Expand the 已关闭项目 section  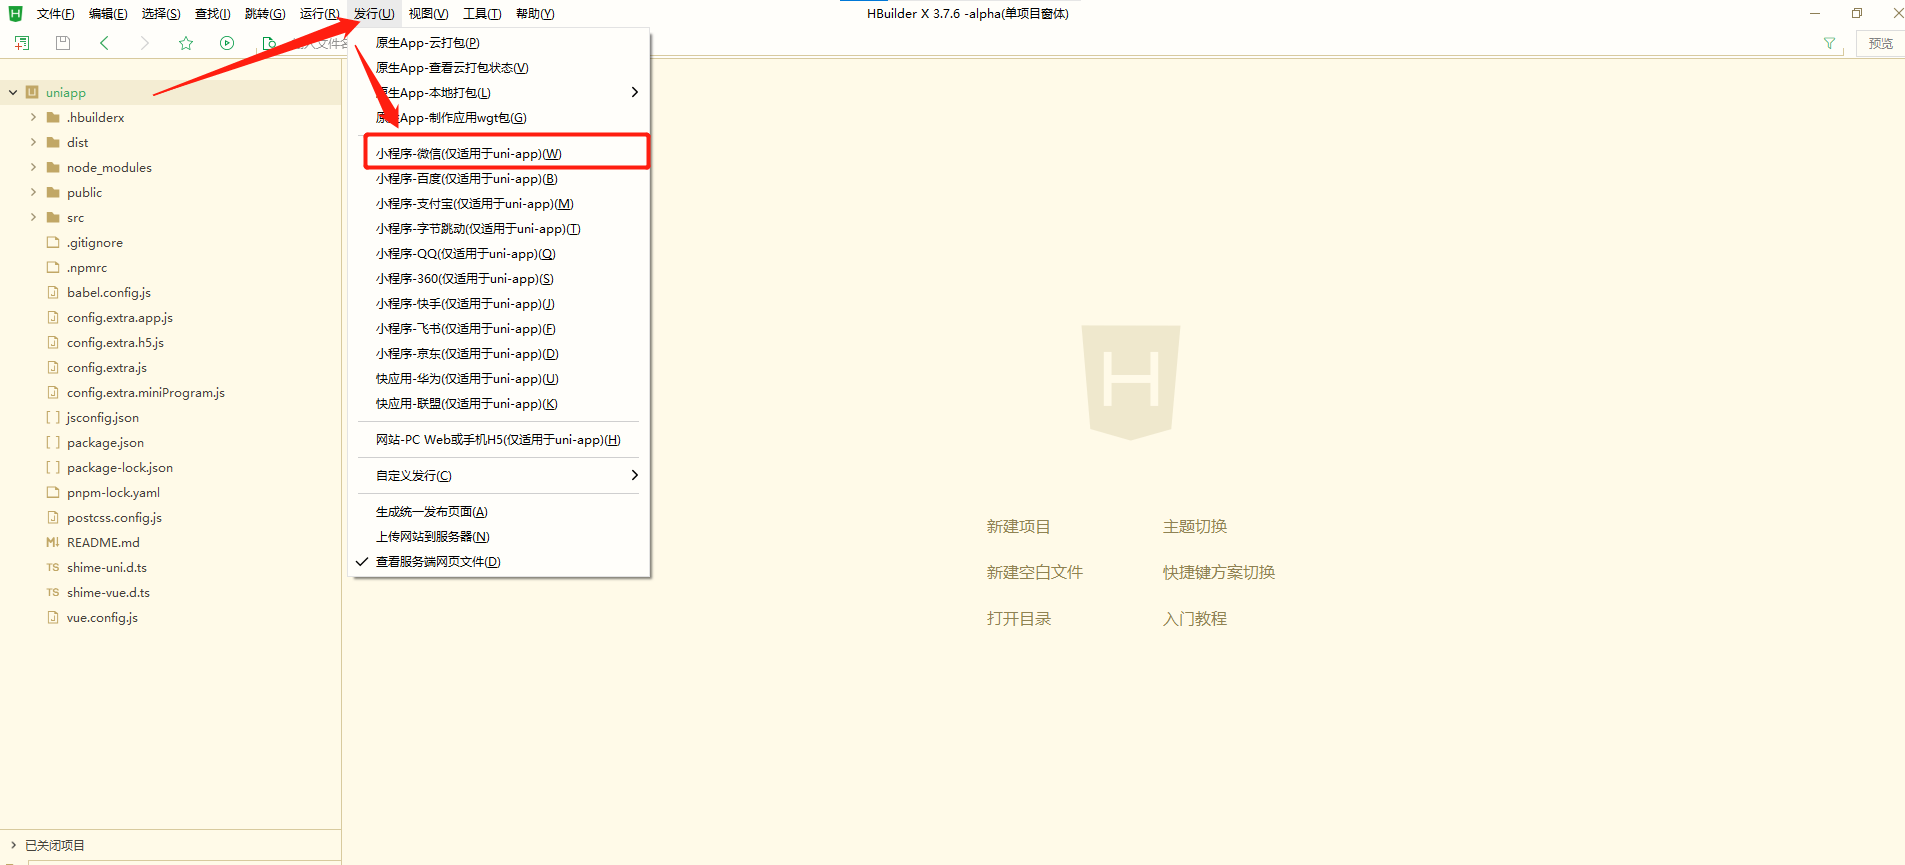(13, 845)
